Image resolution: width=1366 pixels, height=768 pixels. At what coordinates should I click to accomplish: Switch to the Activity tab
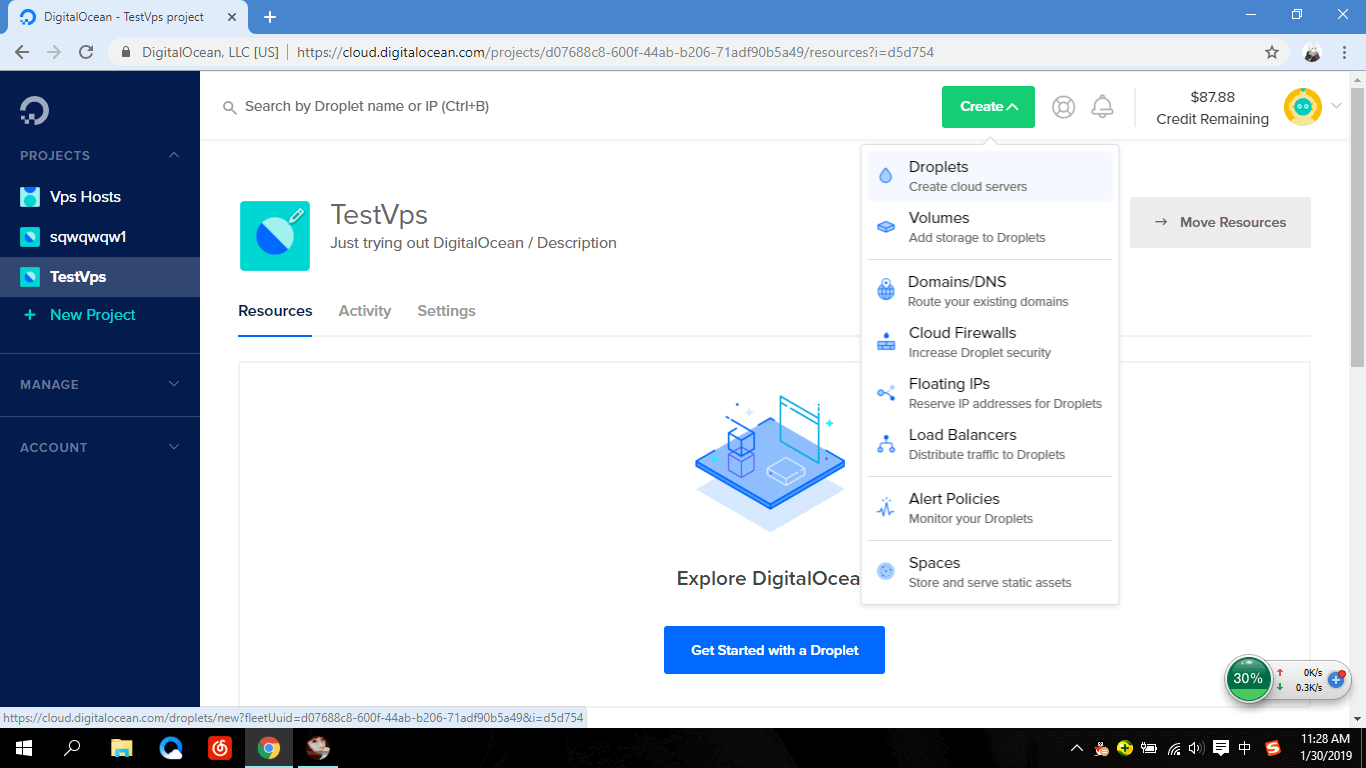tap(364, 311)
